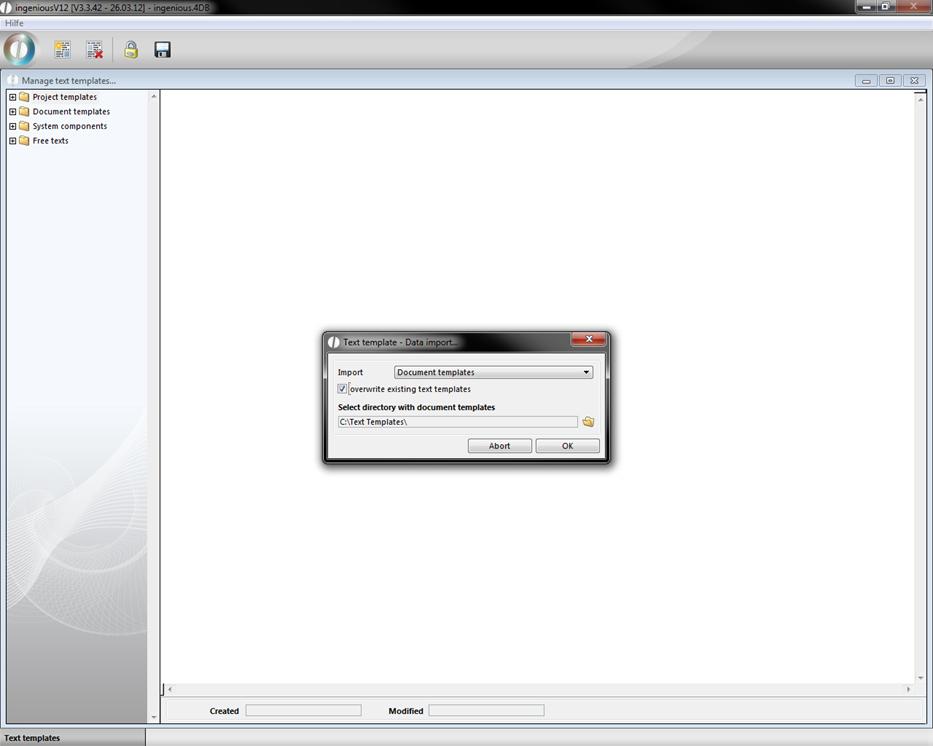This screenshot has width=933, height=746.
Task: Click the directory path input field
Action: tap(457, 422)
